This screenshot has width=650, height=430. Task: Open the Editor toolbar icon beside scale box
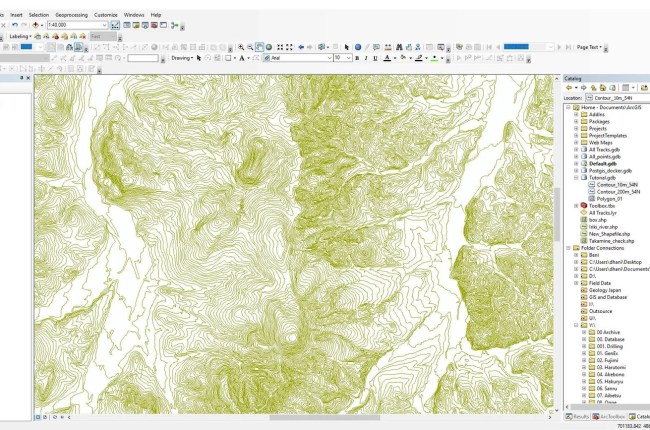coord(115,25)
